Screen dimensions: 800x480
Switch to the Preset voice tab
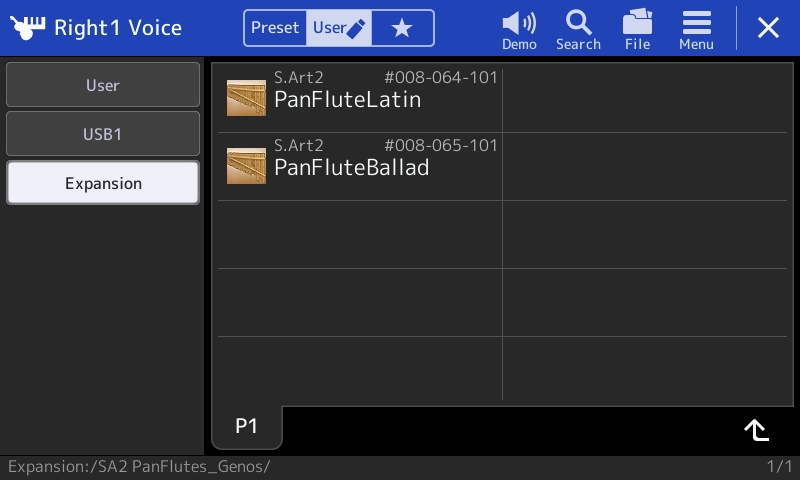pyautogui.click(x=275, y=28)
